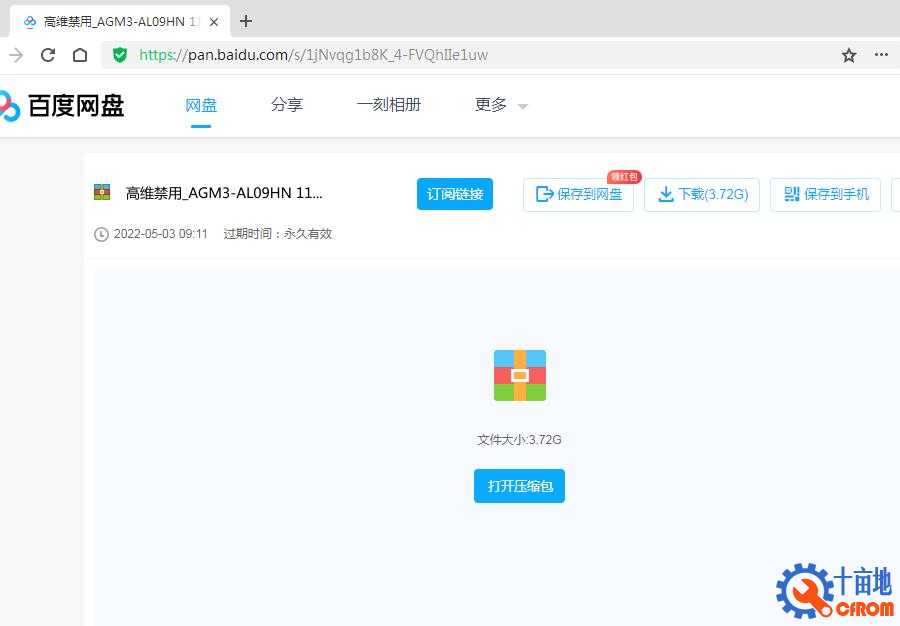The width and height of the screenshot is (900, 626).
Task: Click the archive icon beside the file name
Action: 102,192
